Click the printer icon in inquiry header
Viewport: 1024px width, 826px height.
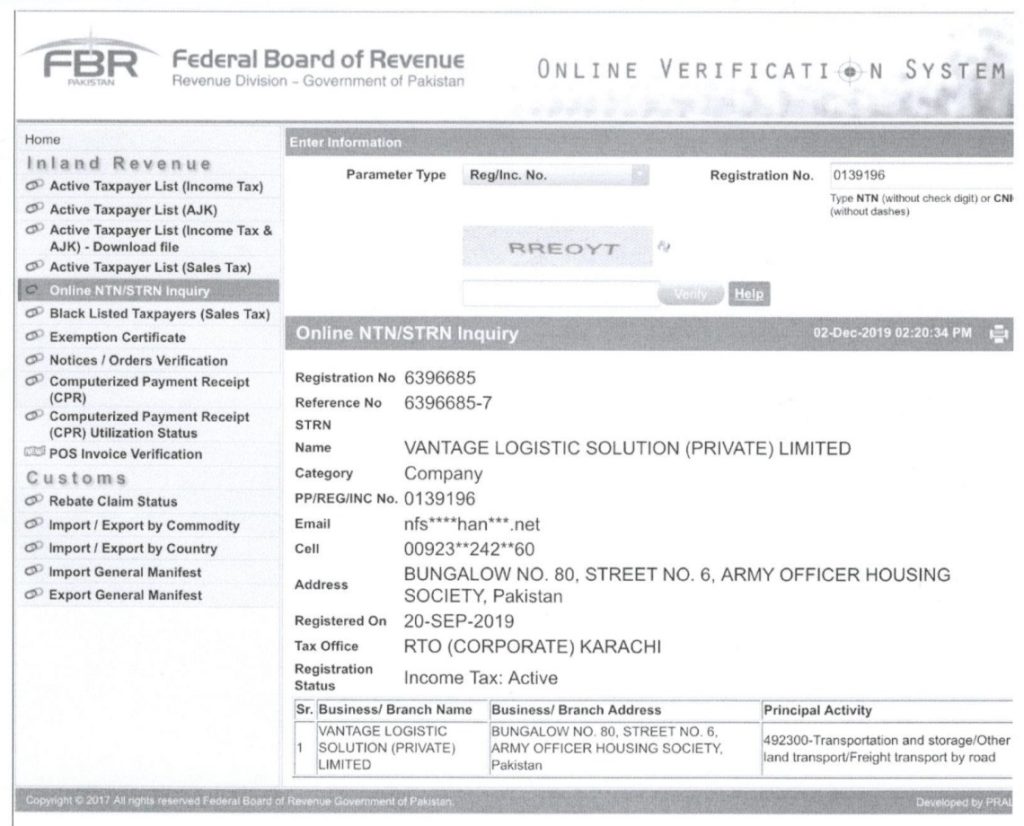[999, 334]
